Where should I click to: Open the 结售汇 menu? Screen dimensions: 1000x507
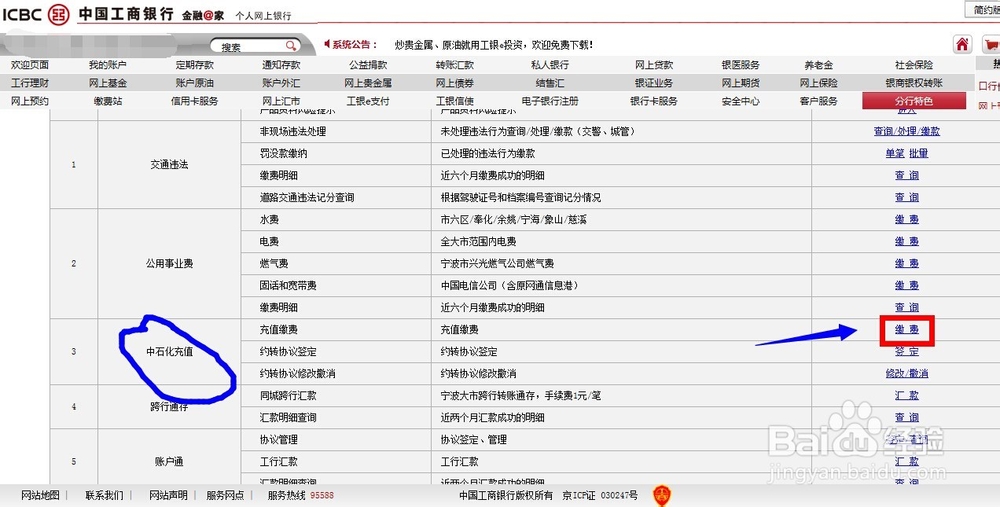pyautogui.click(x=550, y=83)
